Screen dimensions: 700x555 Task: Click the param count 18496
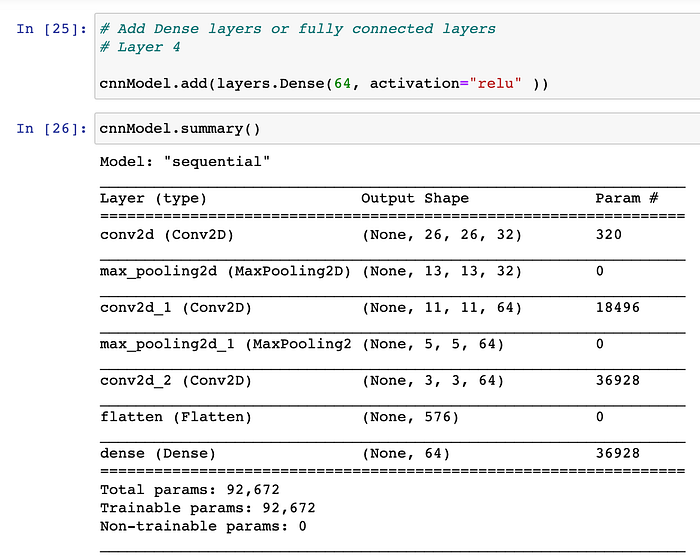click(618, 308)
